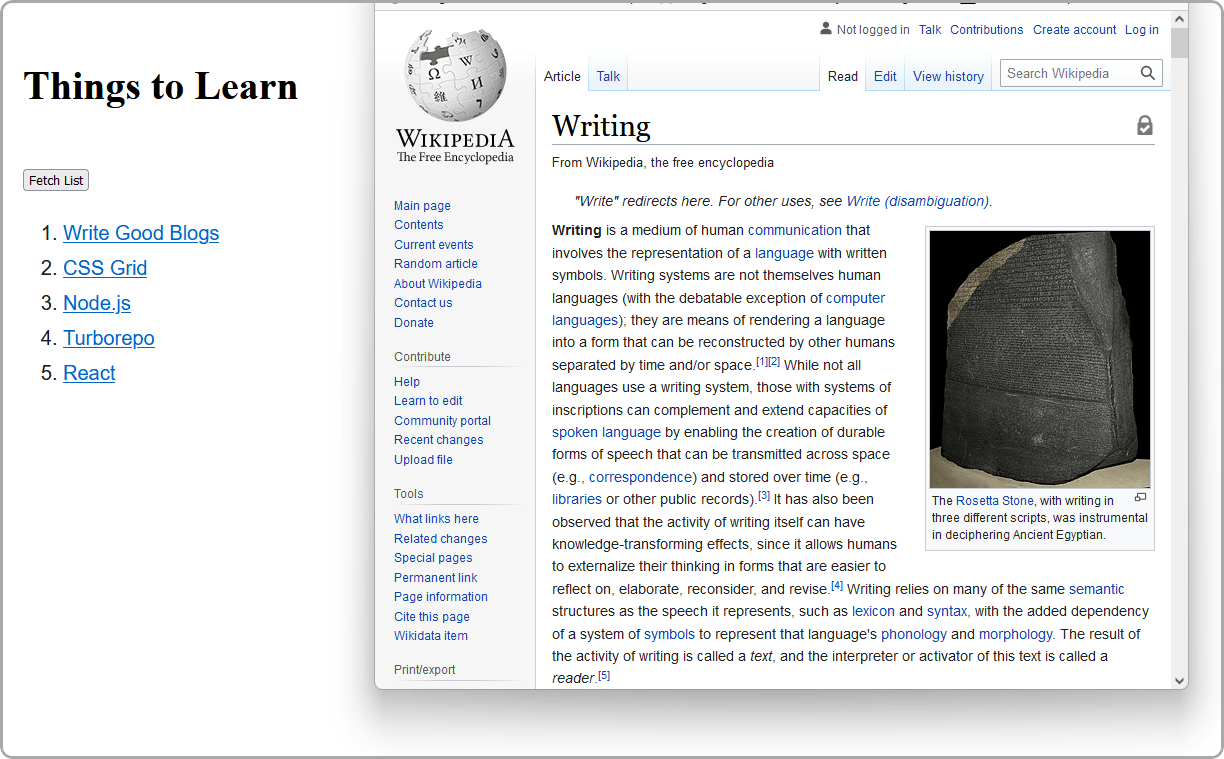Click the padlock protection icon

1145,126
